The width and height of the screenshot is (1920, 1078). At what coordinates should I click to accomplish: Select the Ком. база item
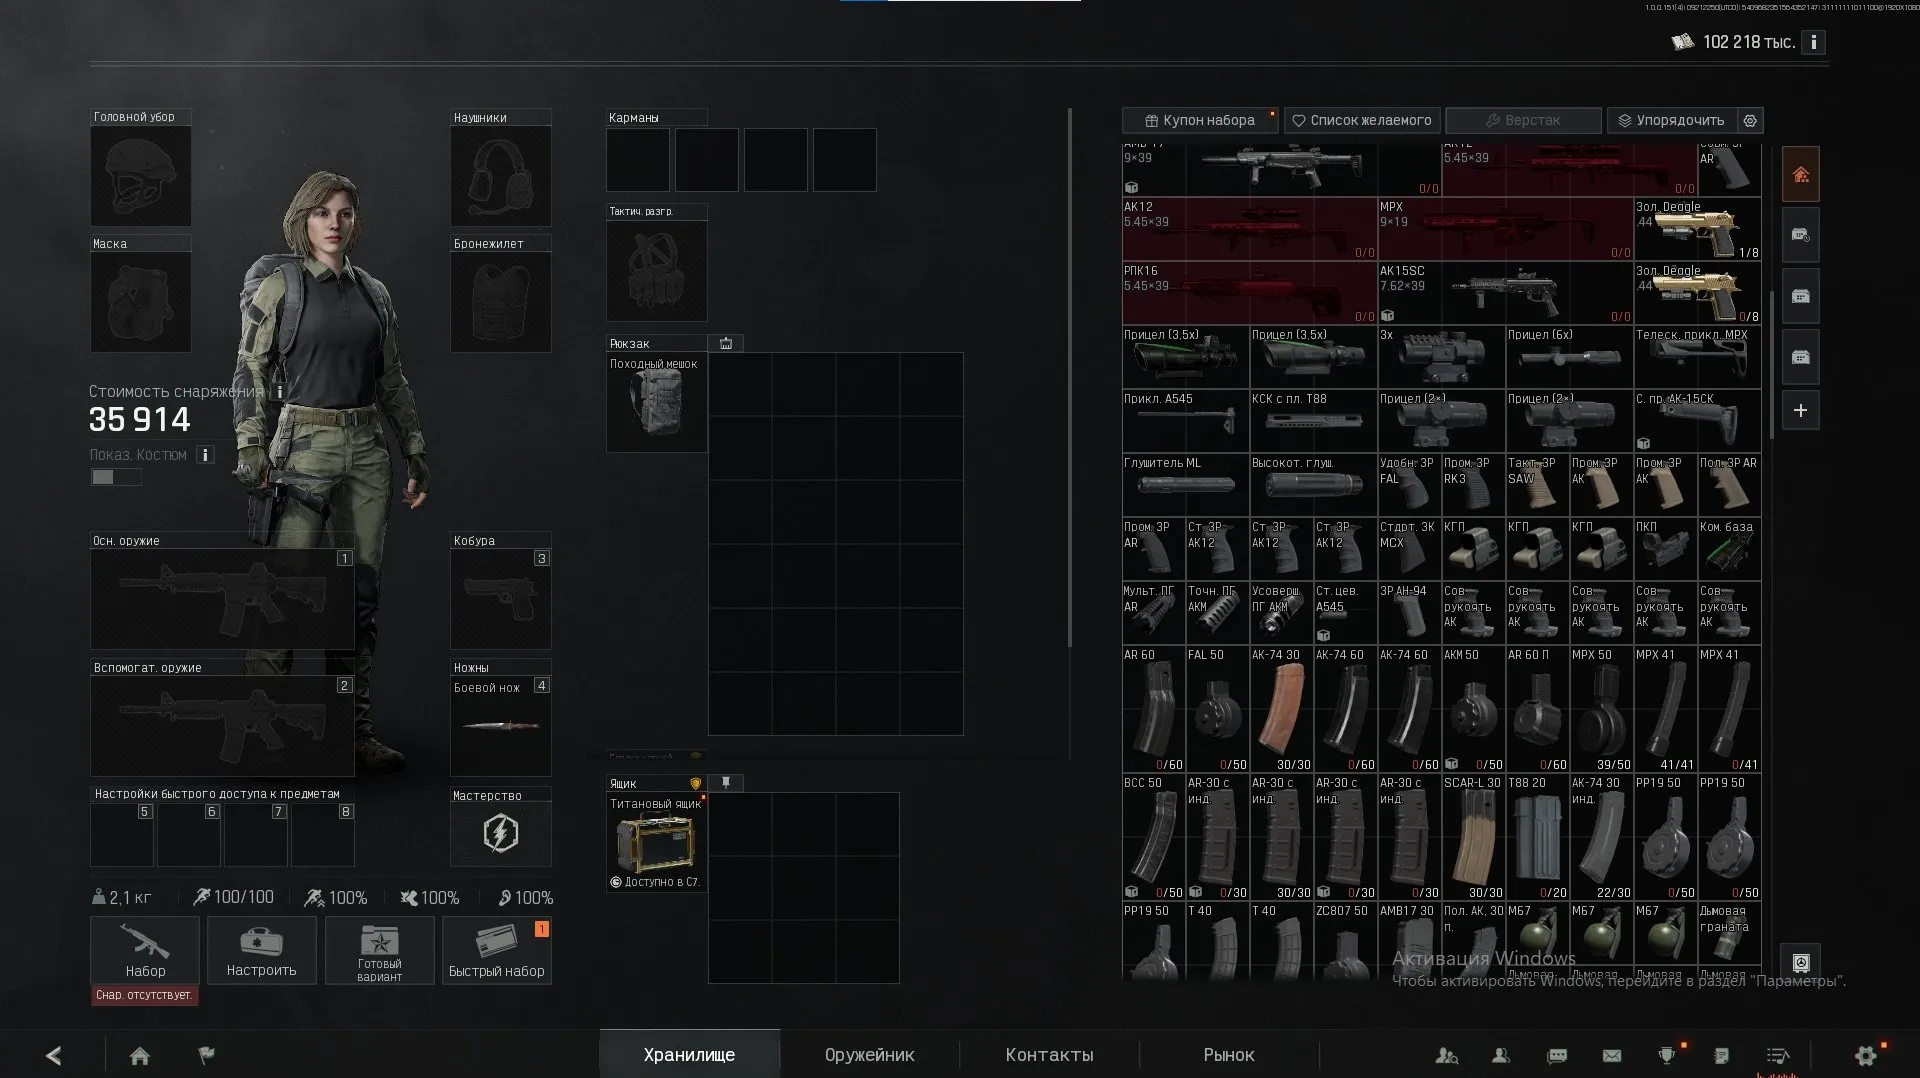click(x=1729, y=549)
